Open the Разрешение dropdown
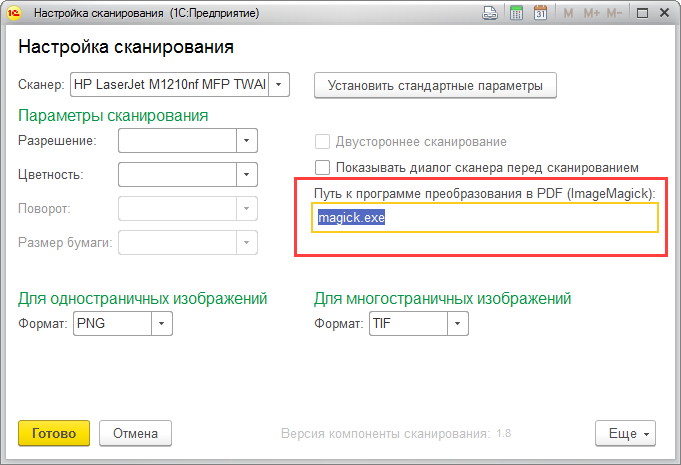Image resolution: width=681 pixels, height=465 pixels. tap(247, 141)
